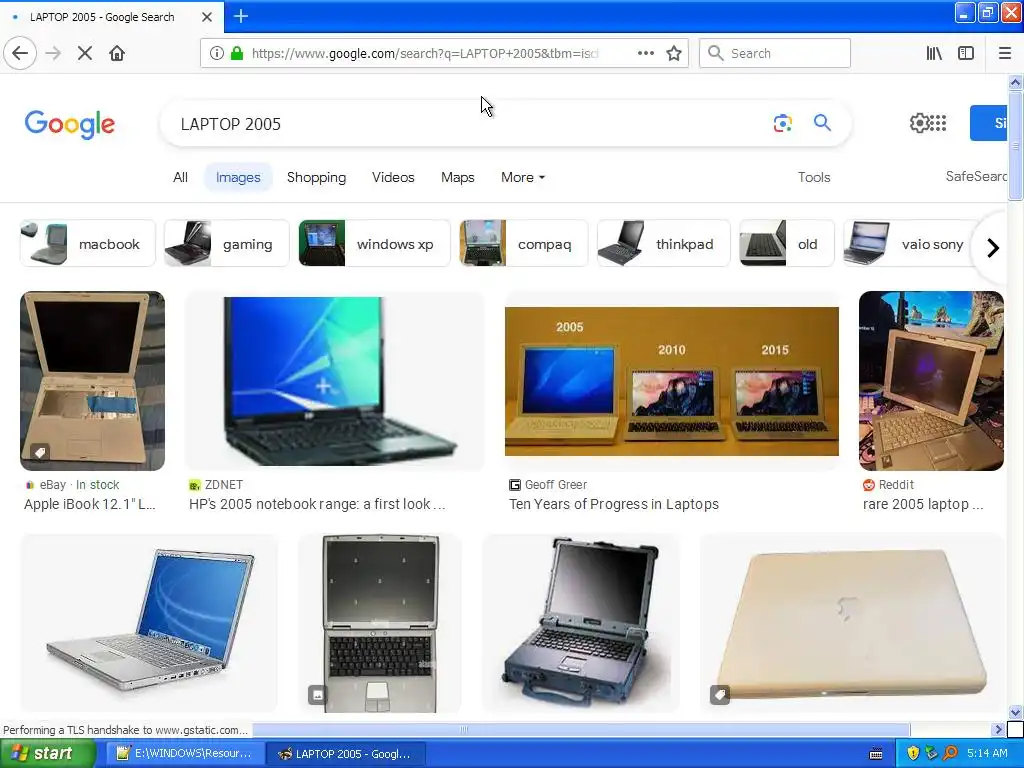Select the macbook suggestion chip

88,244
